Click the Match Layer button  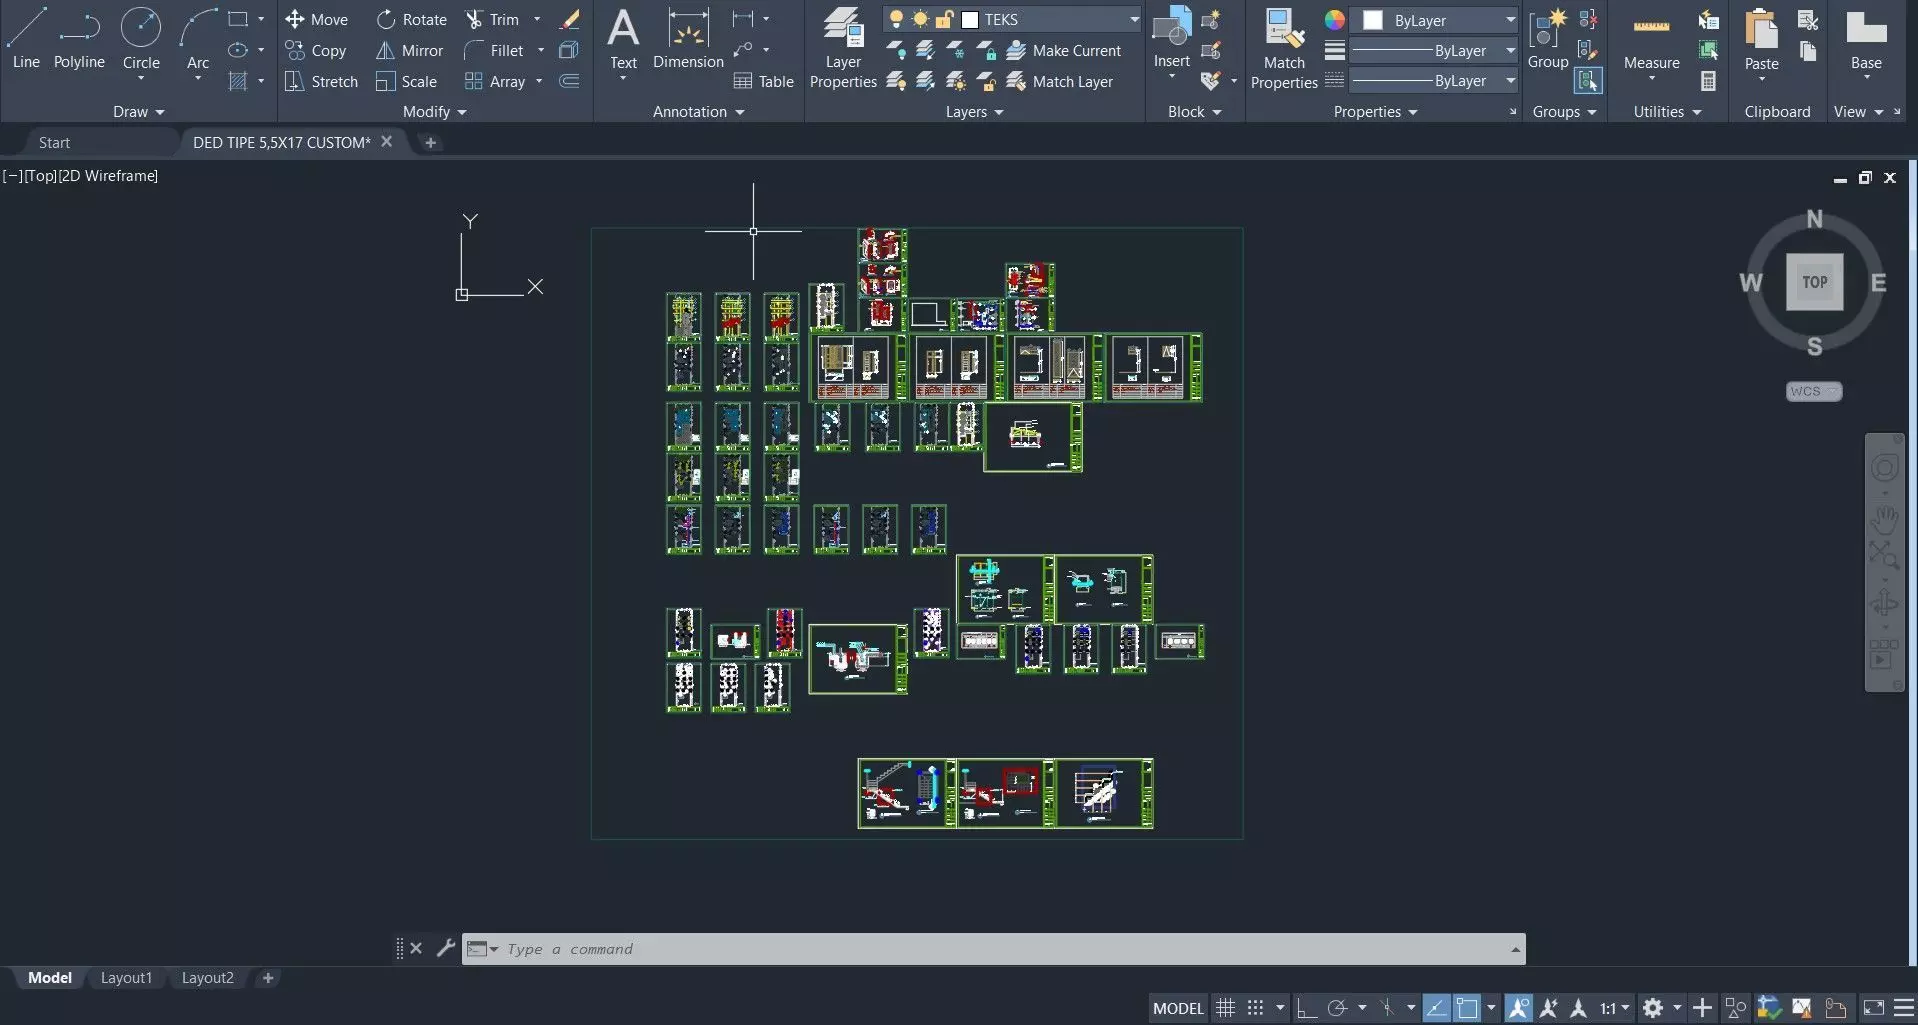point(1060,81)
